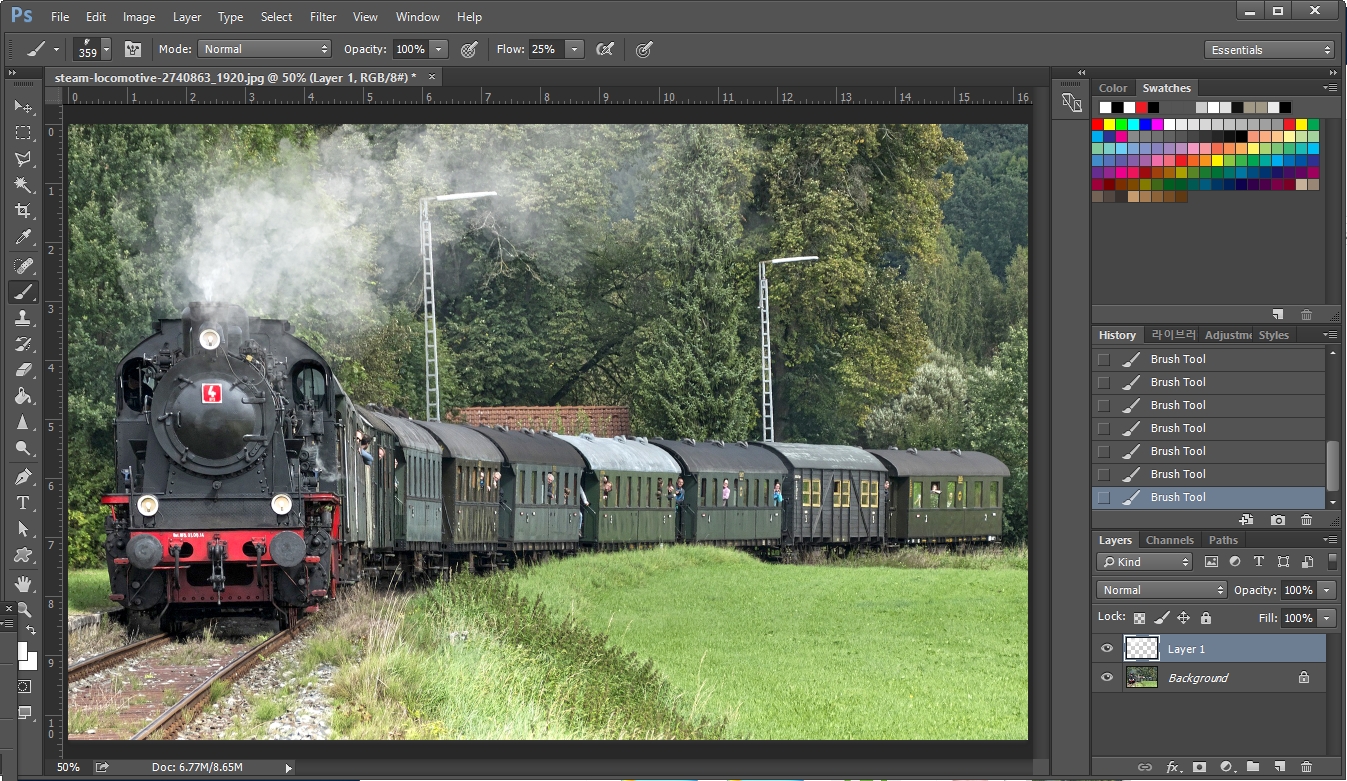Open the Essentials workspace dropdown

click(x=1270, y=50)
